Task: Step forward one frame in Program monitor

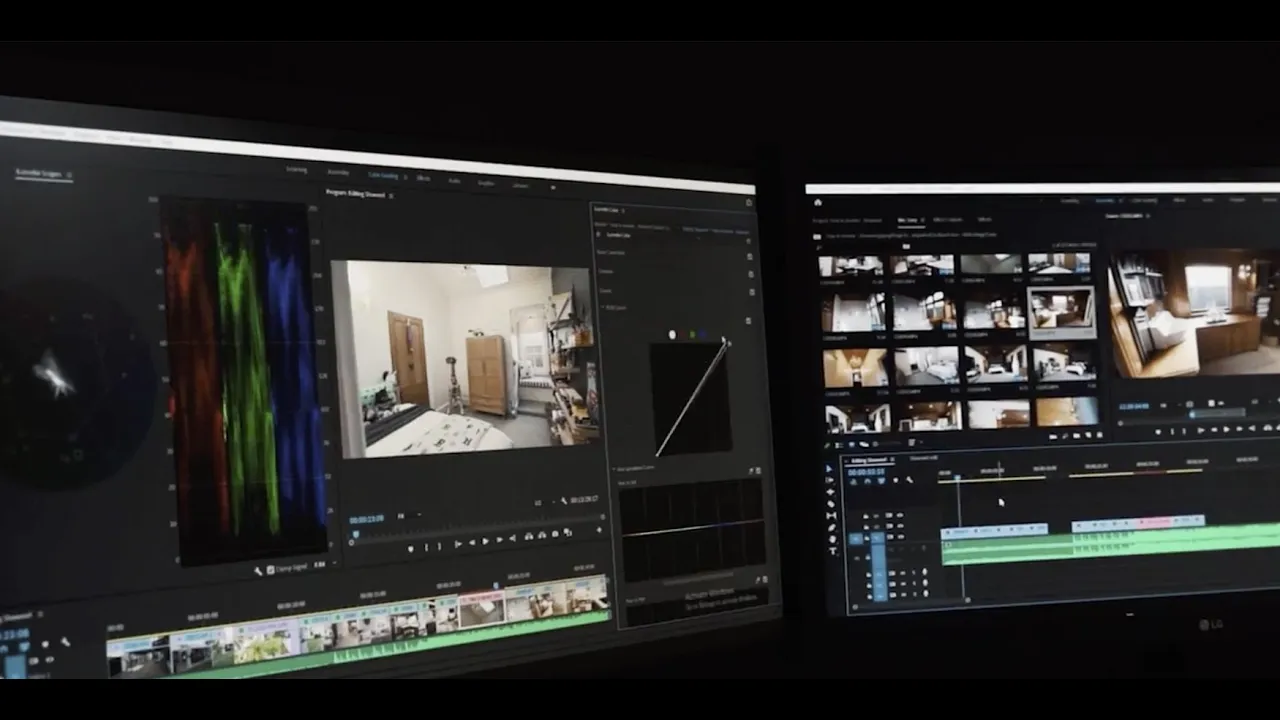Action: pos(499,540)
